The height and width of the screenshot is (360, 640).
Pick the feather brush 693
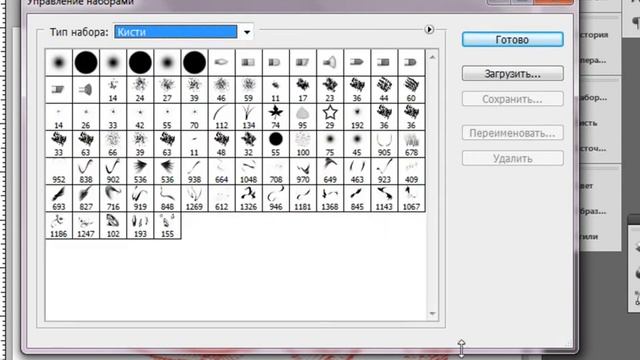click(x=58, y=198)
